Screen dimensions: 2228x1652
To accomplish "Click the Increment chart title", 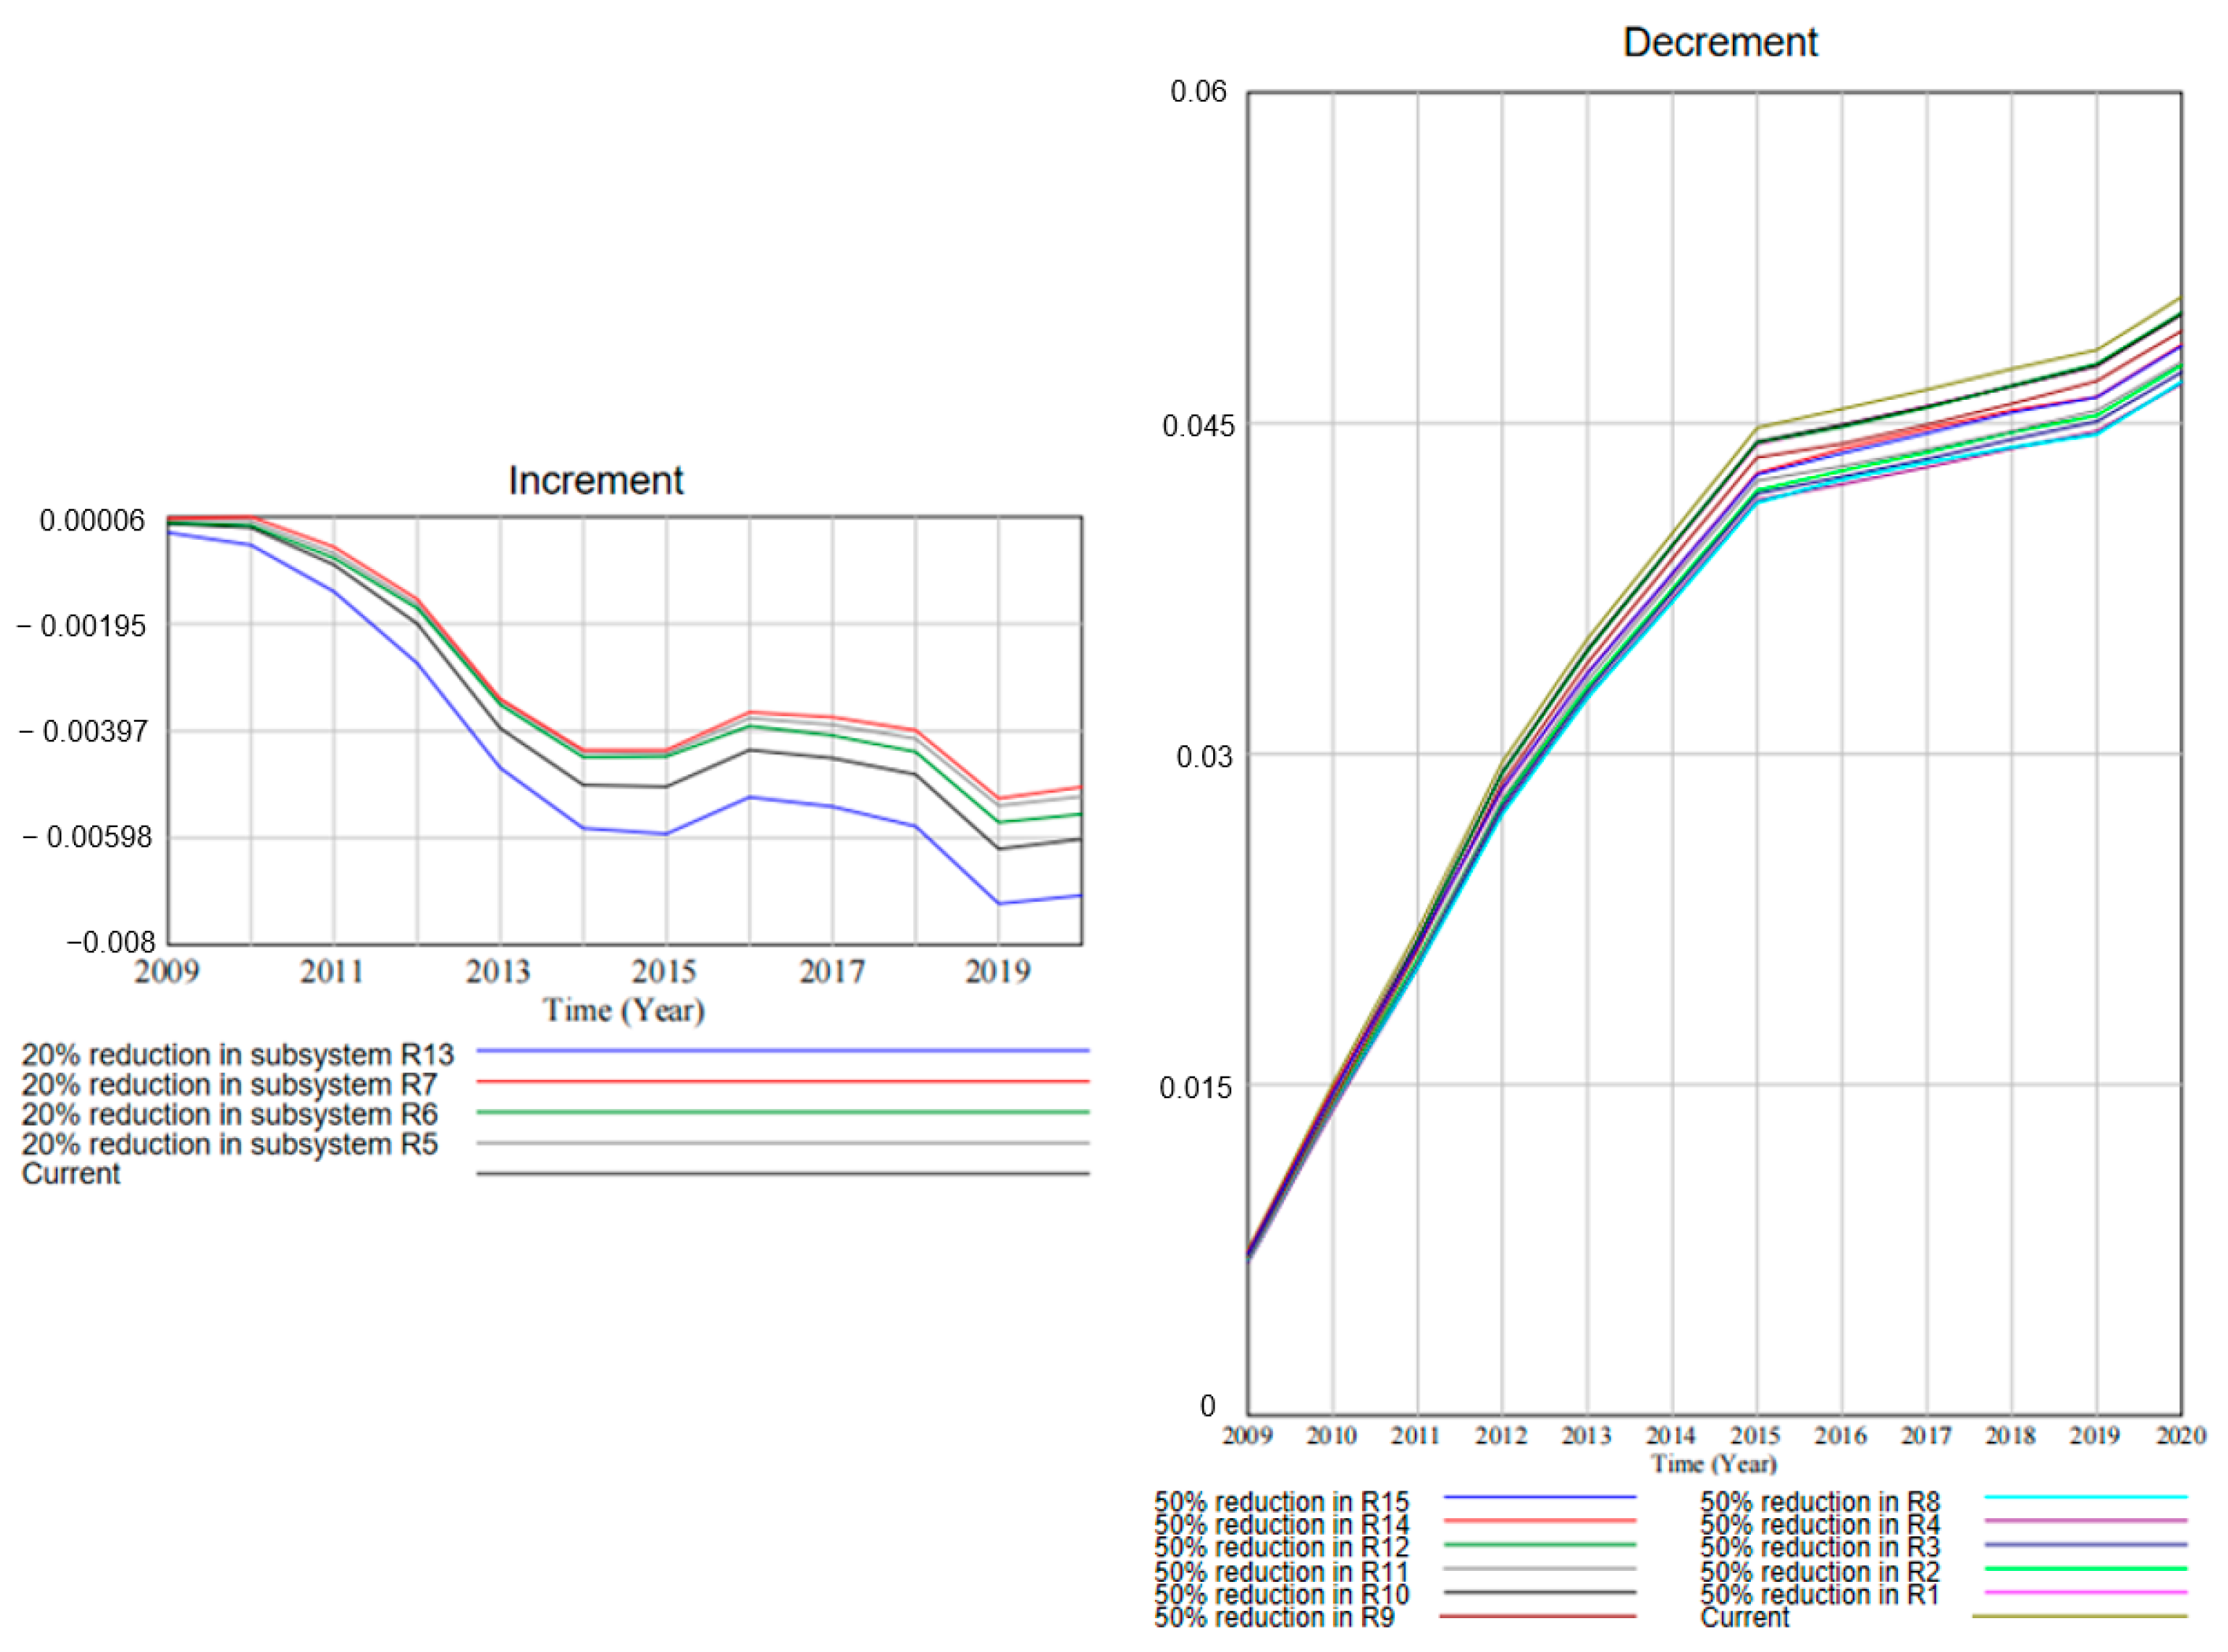I will coord(595,481).
